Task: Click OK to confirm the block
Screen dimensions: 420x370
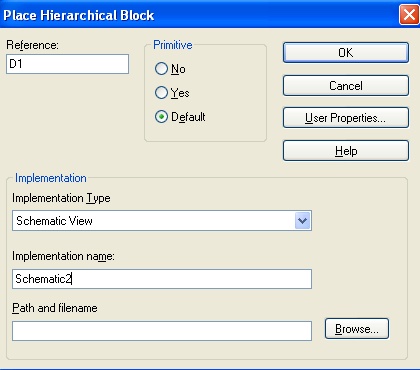Action: [346, 52]
